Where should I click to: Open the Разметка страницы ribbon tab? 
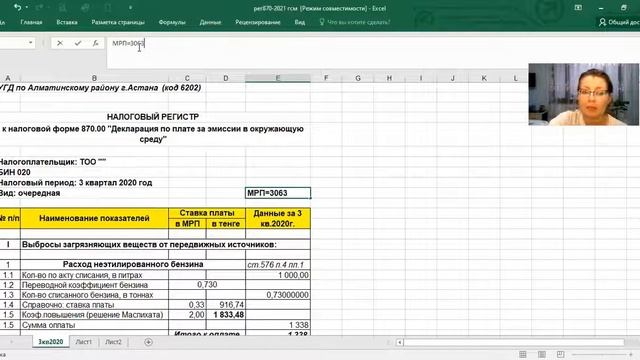pyautogui.click(x=118, y=22)
